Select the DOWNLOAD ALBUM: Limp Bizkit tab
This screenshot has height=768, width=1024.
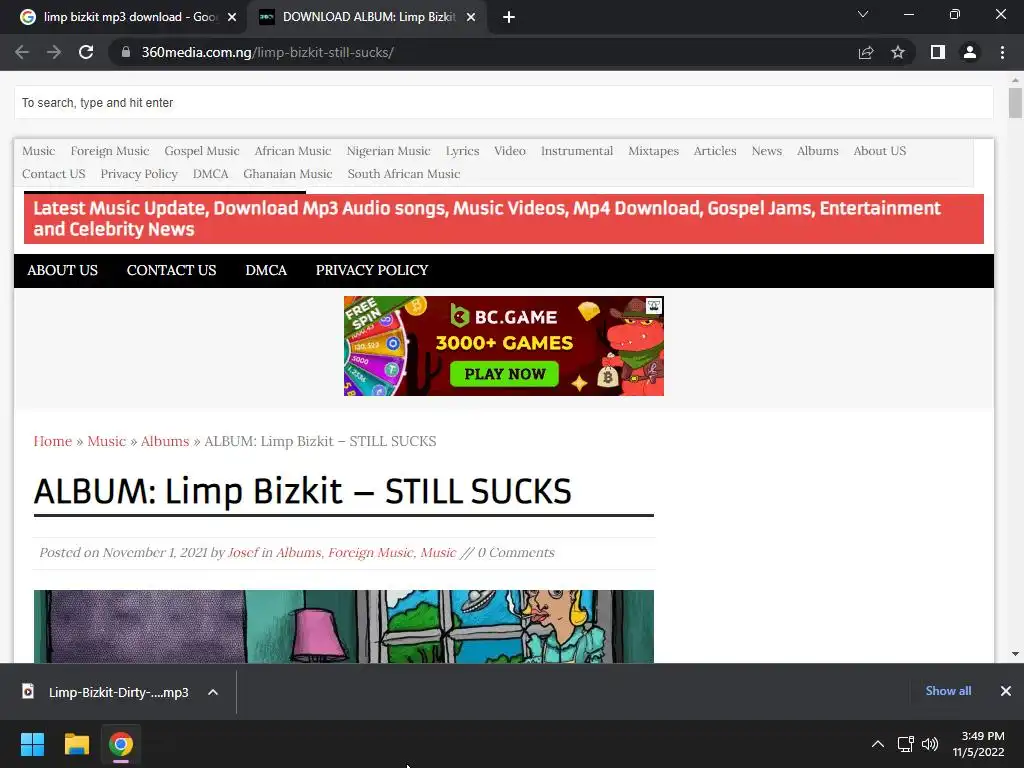[368, 17]
